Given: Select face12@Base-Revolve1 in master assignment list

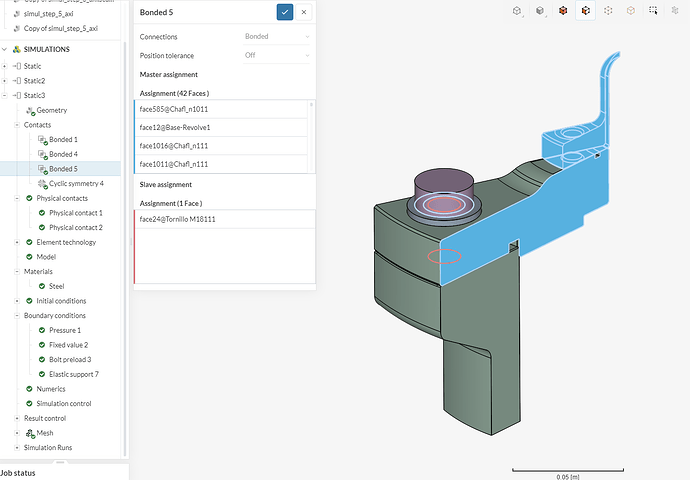Looking at the screenshot, I should click(x=175, y=127).
